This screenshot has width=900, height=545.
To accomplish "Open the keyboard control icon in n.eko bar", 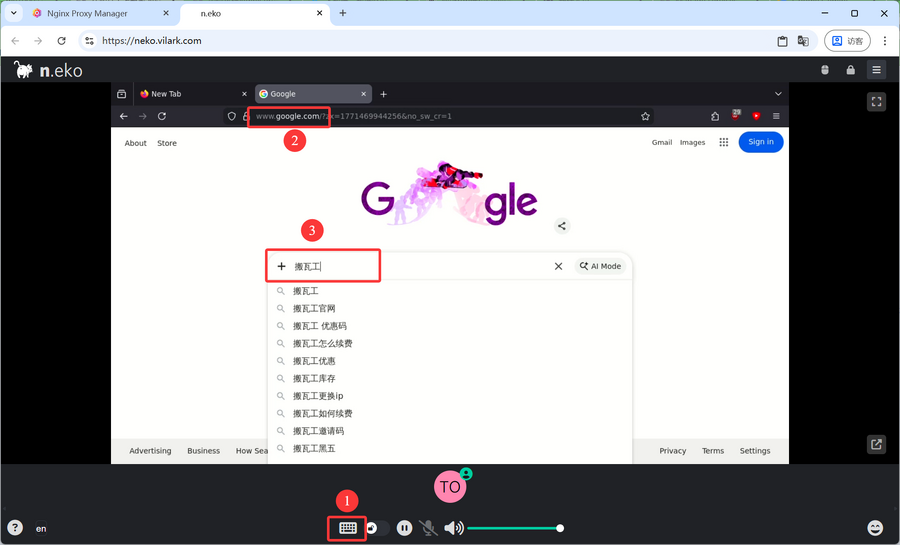I will 347,527.
